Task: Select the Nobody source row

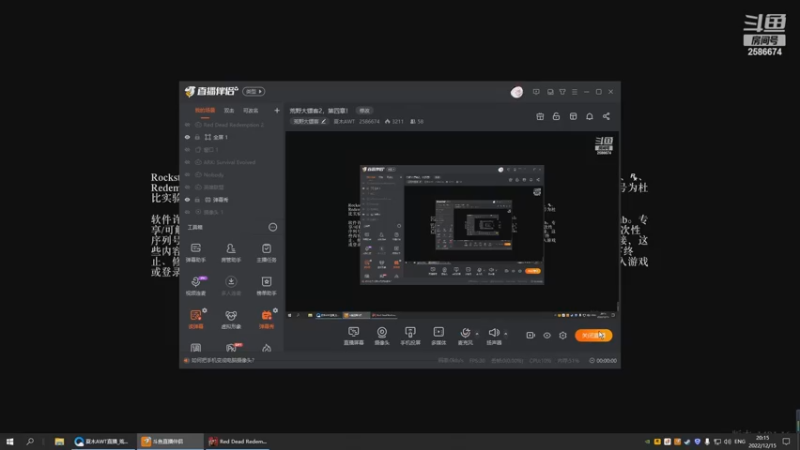Action: [x=232, y=174]
